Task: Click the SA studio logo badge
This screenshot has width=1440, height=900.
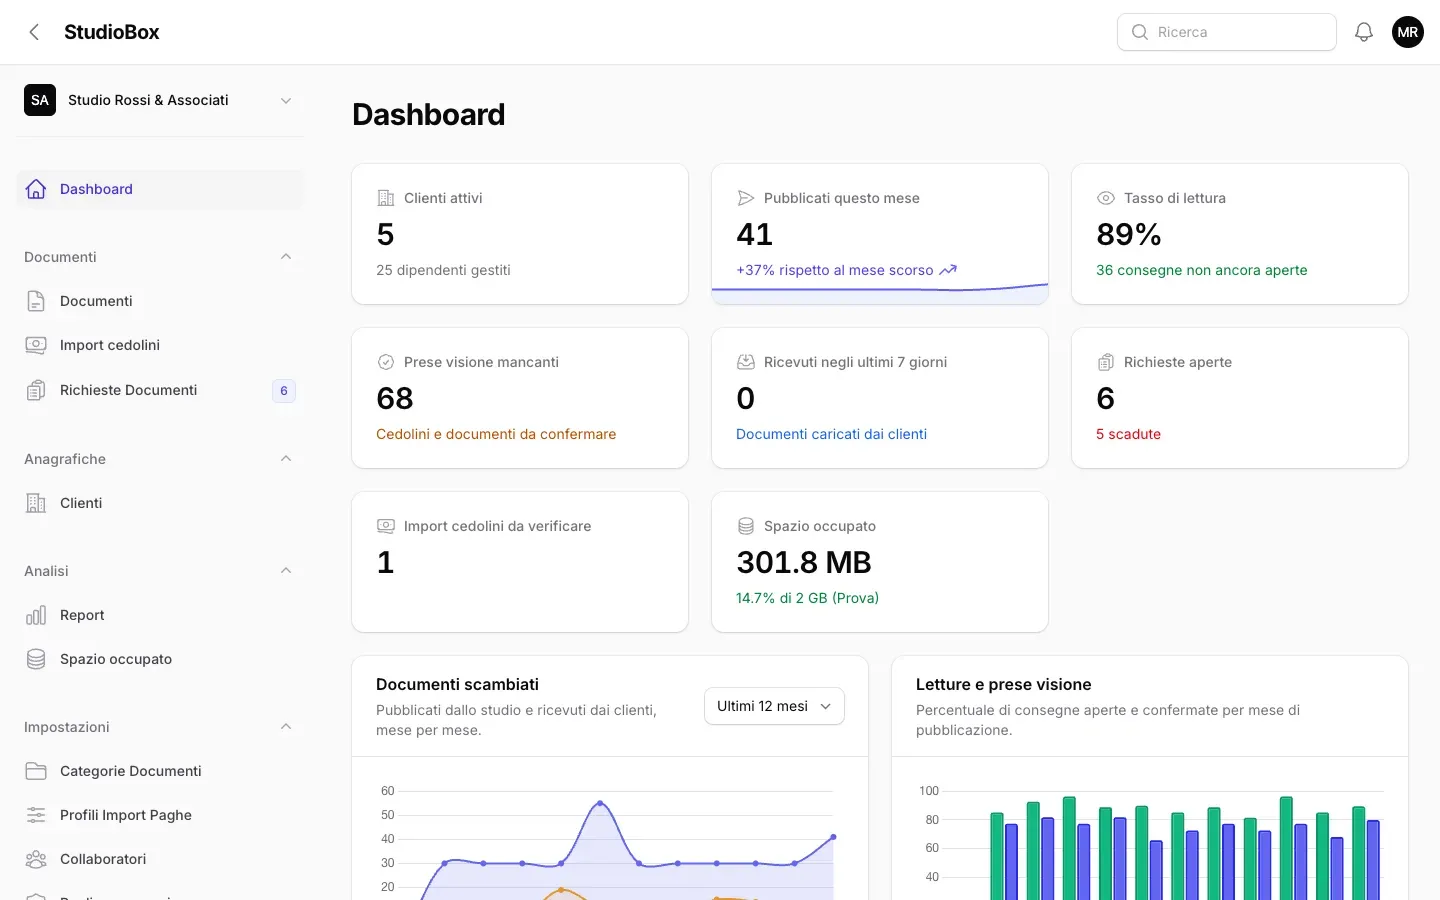Action: click(x=40, y=100)
